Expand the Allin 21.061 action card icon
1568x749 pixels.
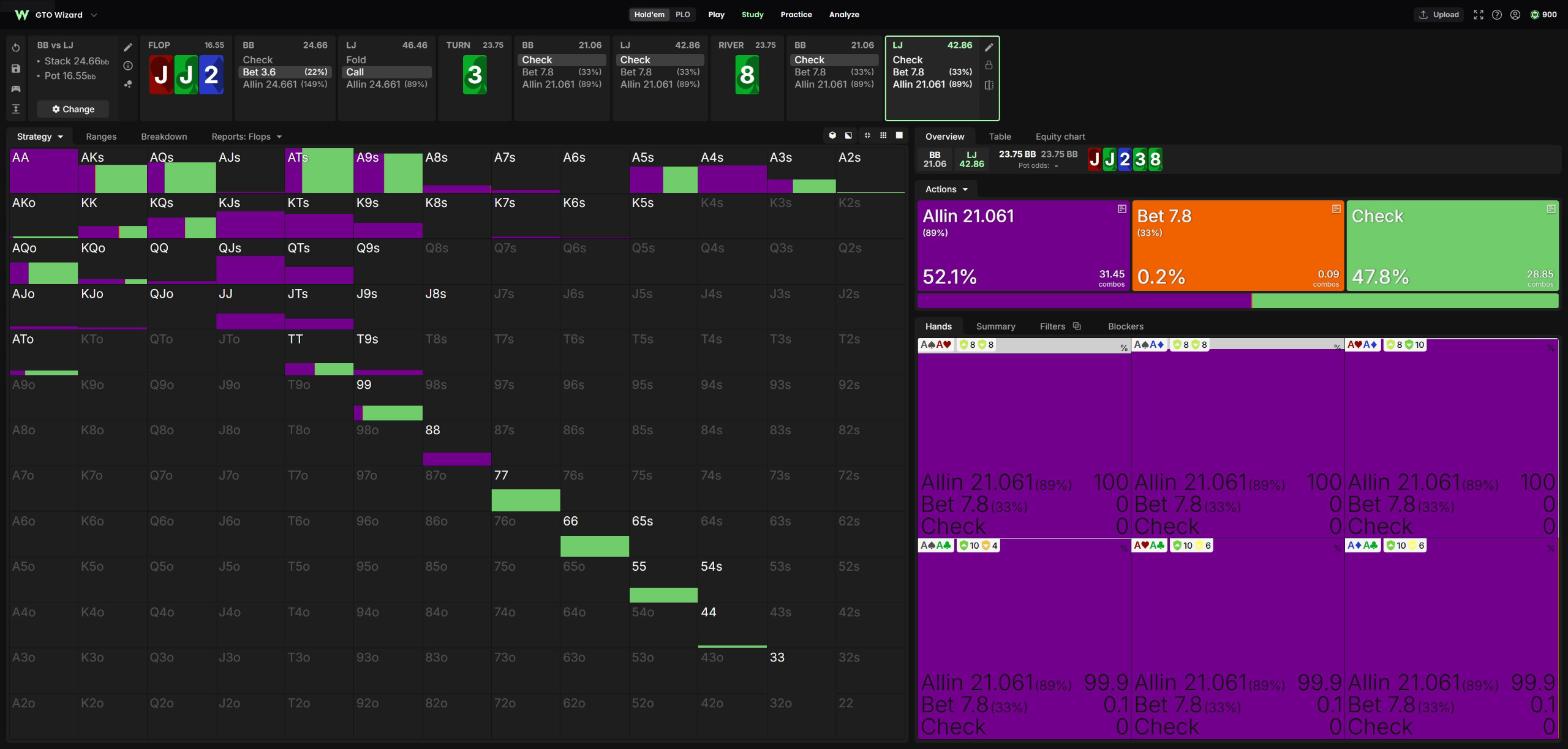[1122, 209]
